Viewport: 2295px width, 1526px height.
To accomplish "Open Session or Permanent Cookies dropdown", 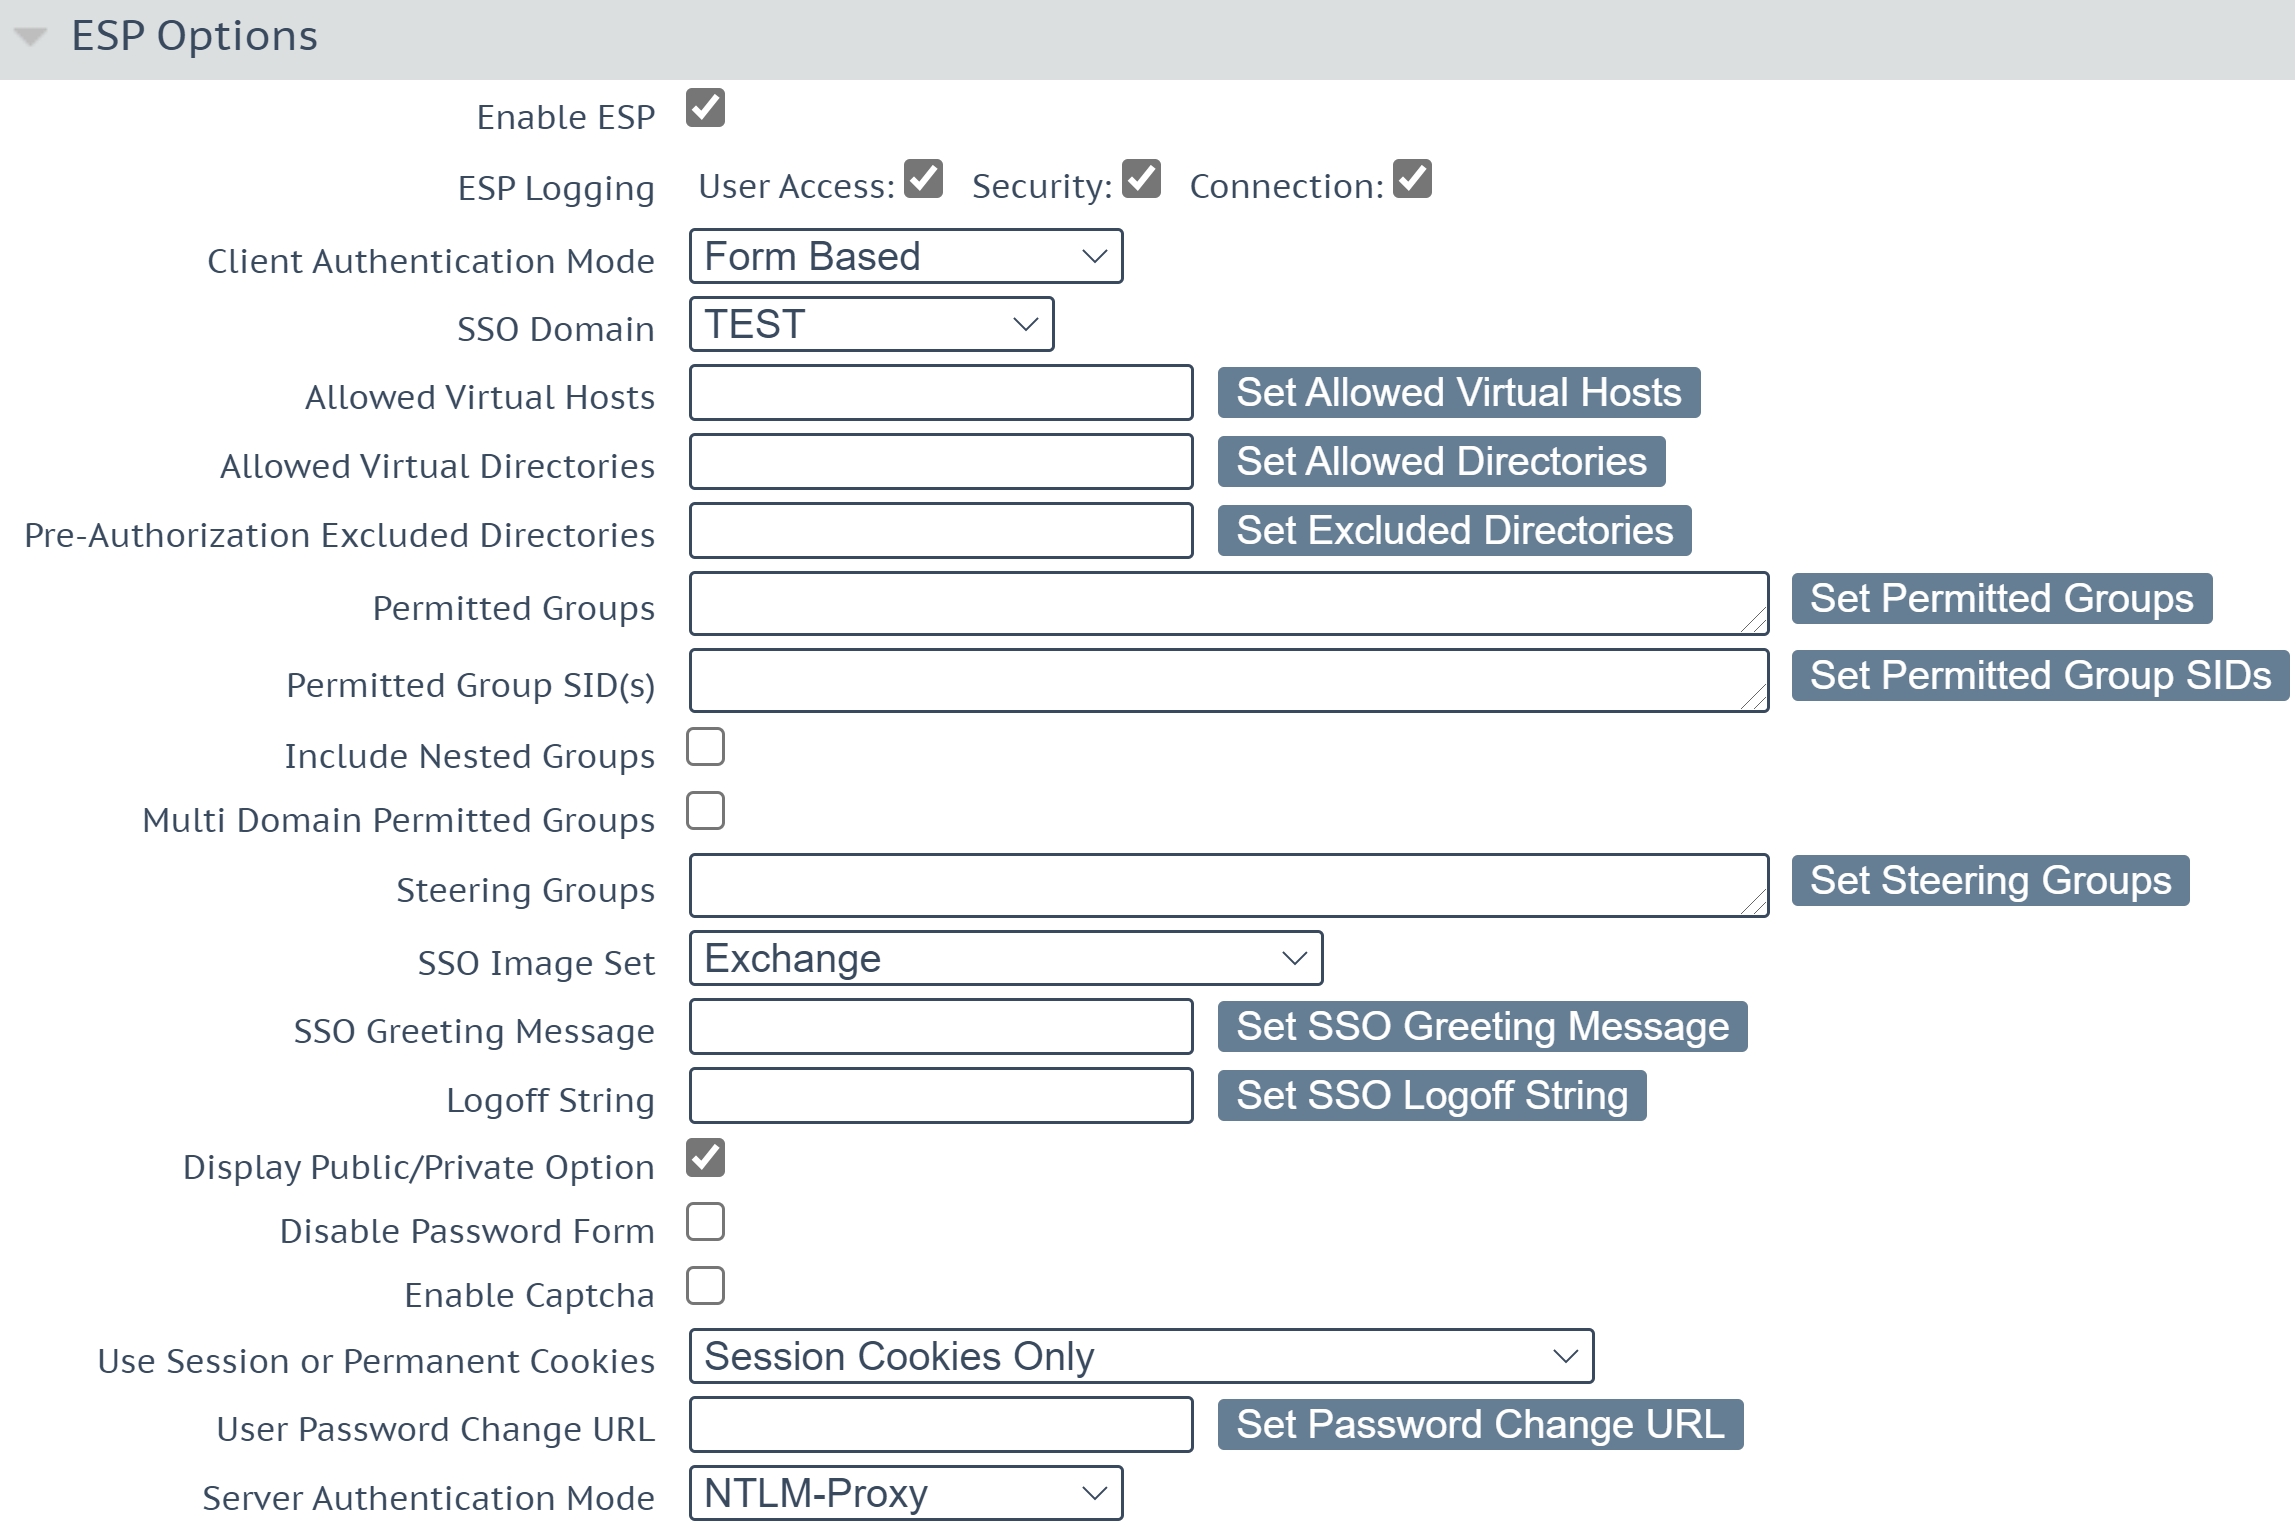I will tap(1141, 1357).
